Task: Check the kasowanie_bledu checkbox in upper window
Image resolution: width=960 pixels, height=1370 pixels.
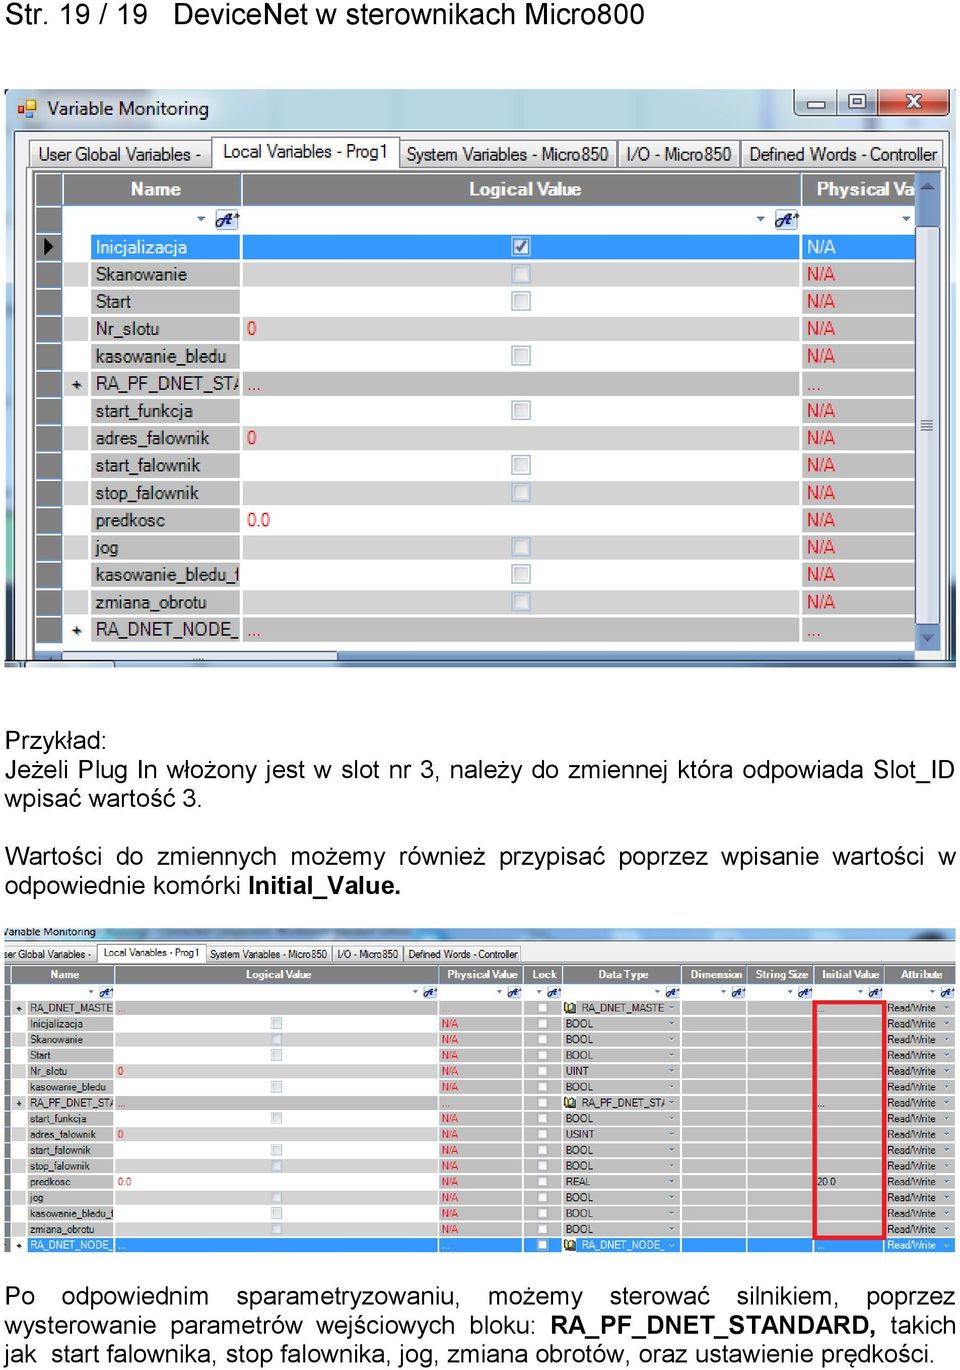Action: (521, 355)
